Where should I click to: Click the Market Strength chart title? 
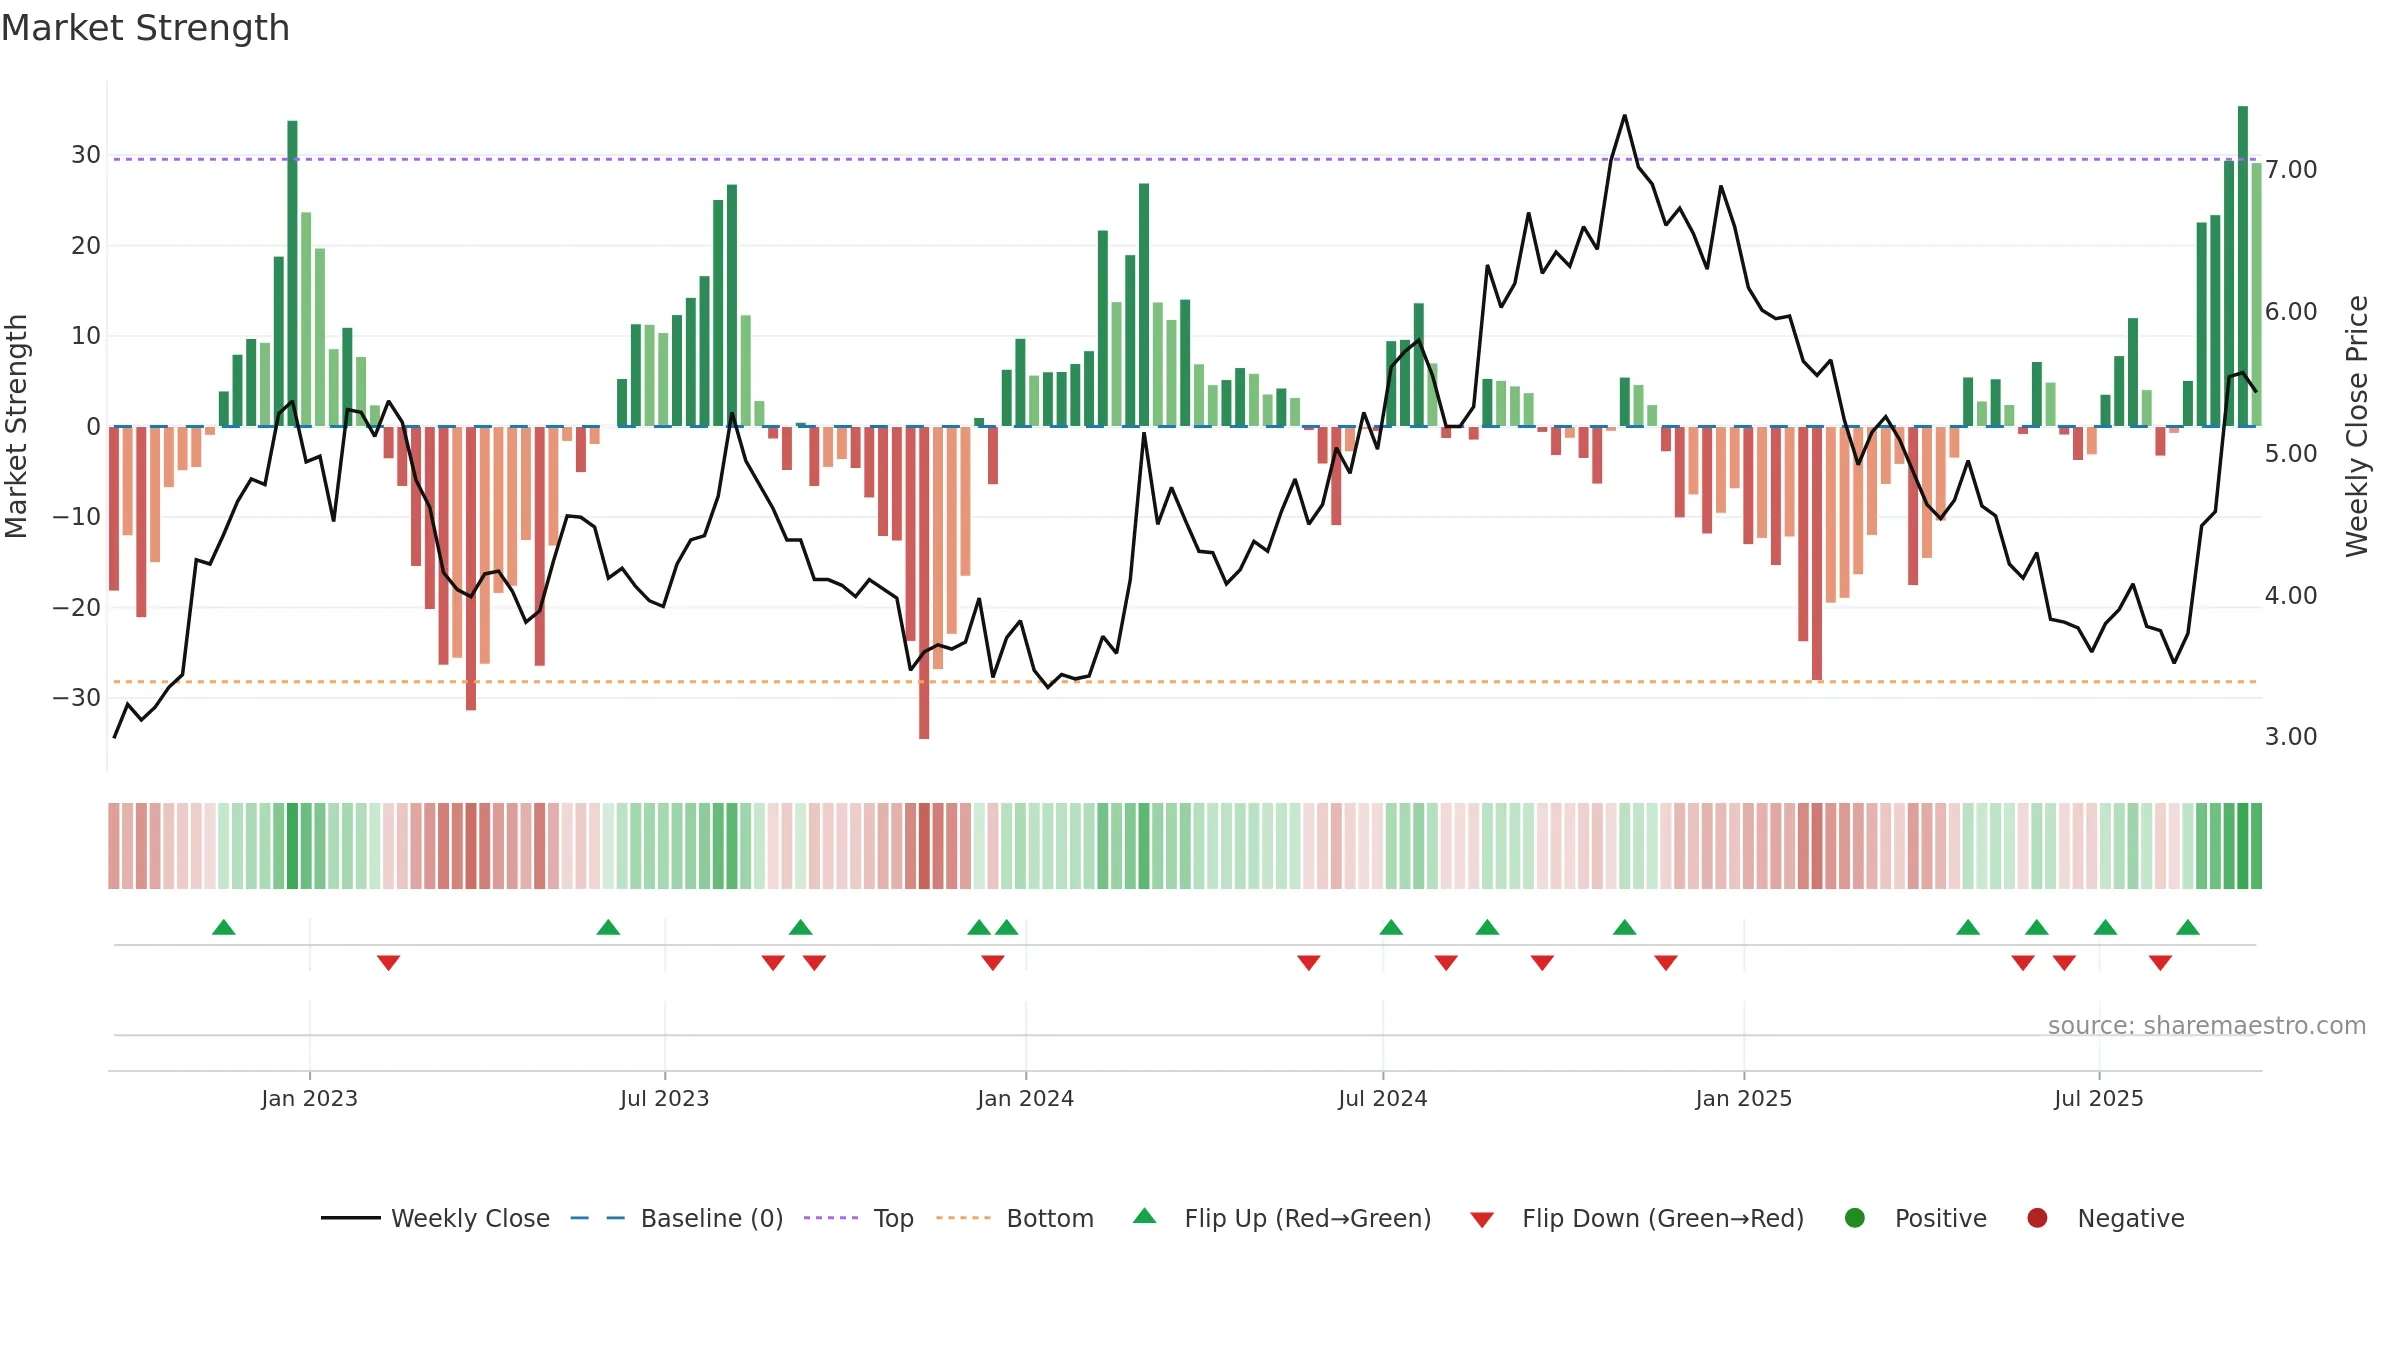coord(145,28)
